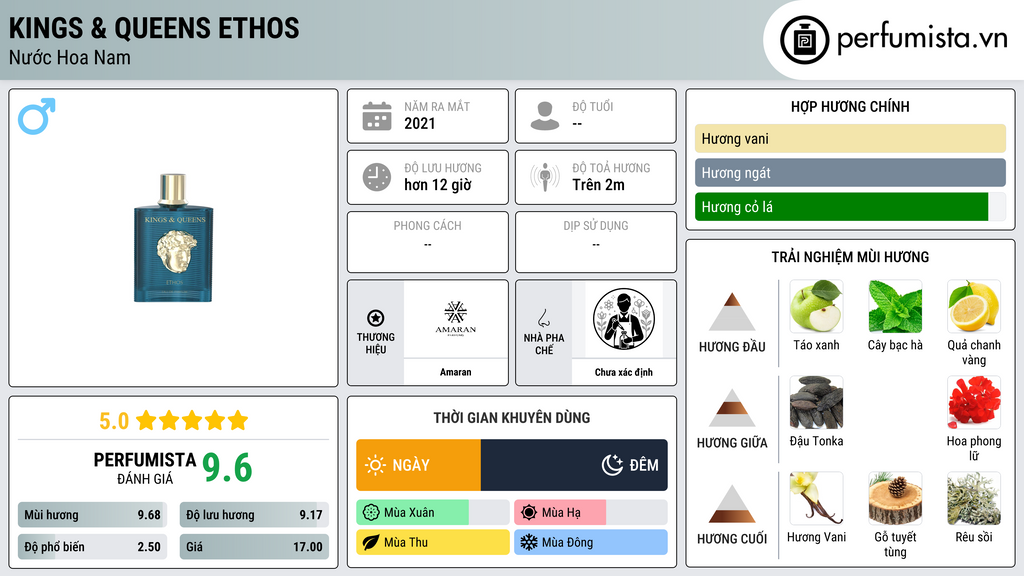Screen dimensions: 1024x576
Task: Open the Kings & Queens Ethos bottle image
Action: pos(174,238)
